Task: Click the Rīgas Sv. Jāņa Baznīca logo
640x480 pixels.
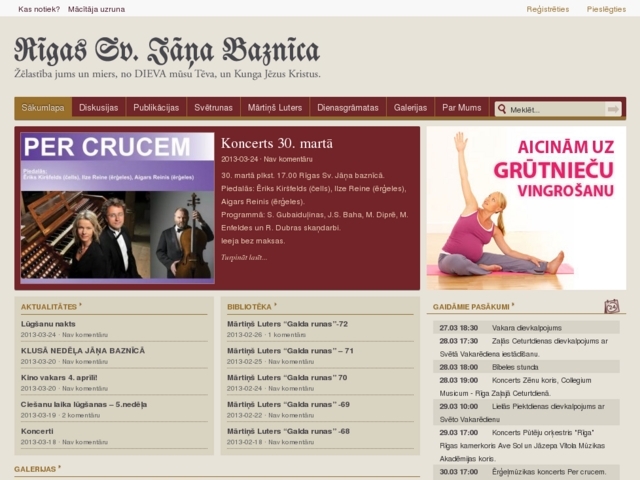Action: (167, 52)
